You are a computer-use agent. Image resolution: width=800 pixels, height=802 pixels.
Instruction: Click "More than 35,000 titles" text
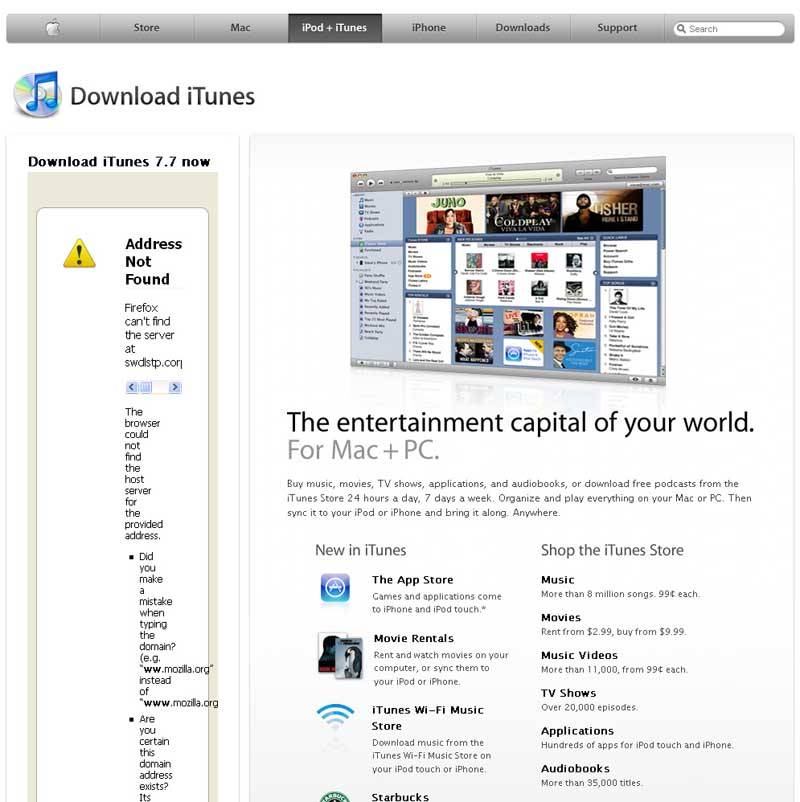(592, 783)
